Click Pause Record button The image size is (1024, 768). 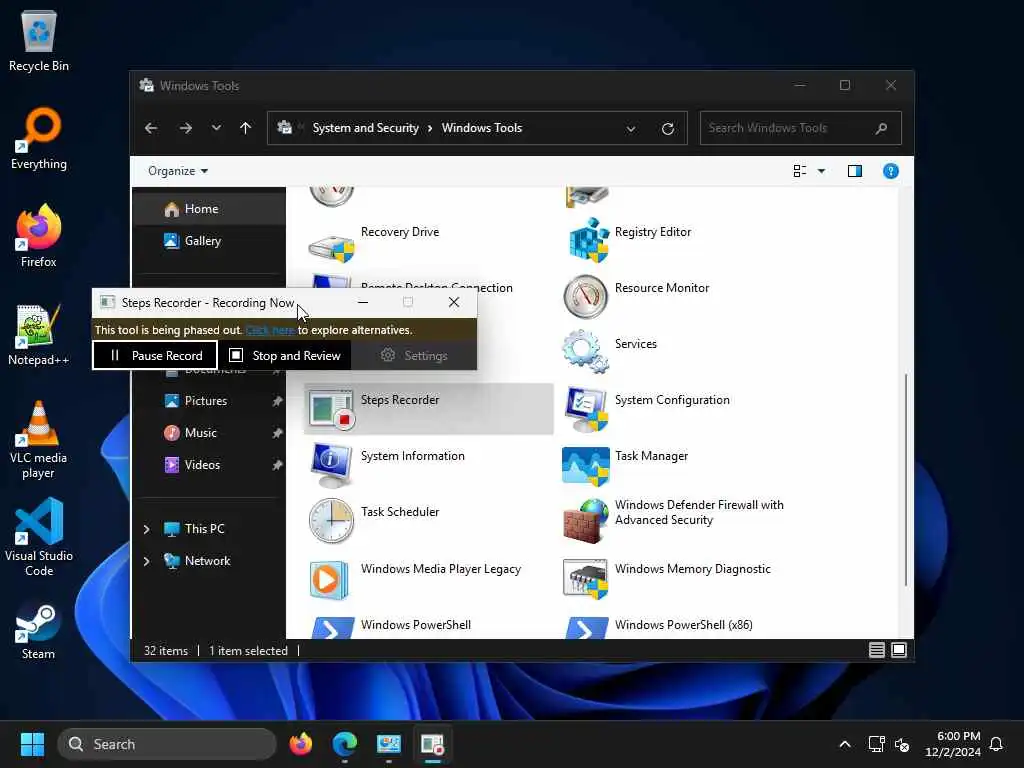155,355
